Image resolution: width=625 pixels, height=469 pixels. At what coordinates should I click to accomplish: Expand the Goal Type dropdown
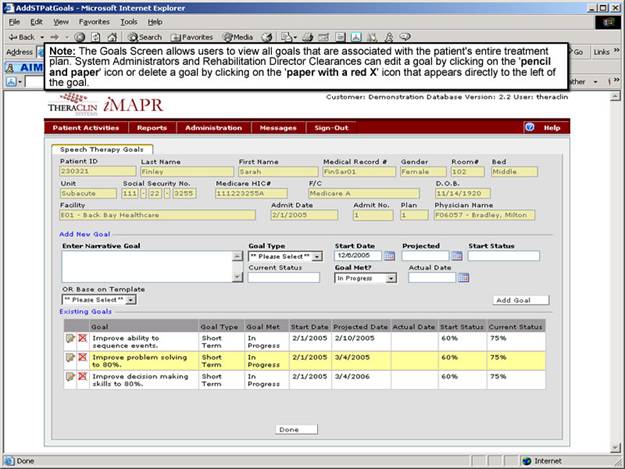(317, 256)
